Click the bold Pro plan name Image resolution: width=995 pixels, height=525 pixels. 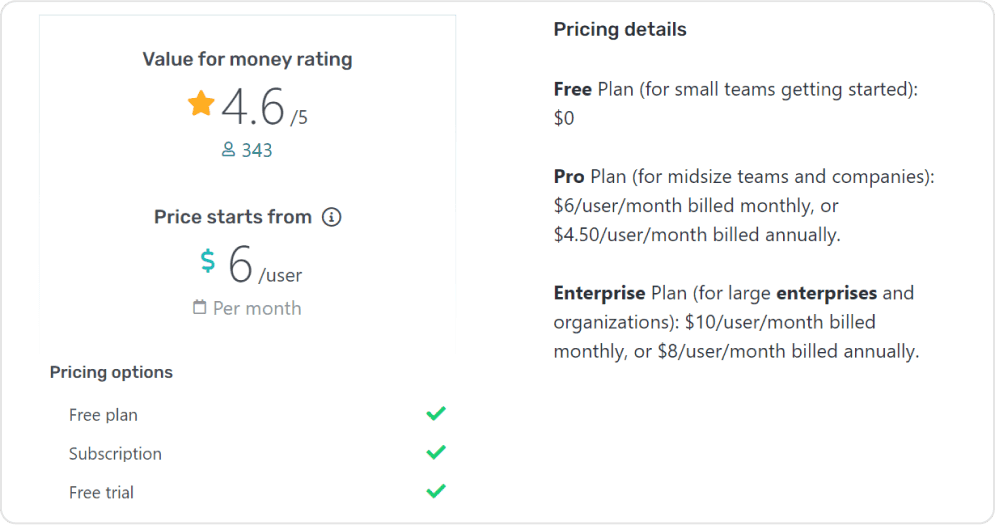coord(569,177)
